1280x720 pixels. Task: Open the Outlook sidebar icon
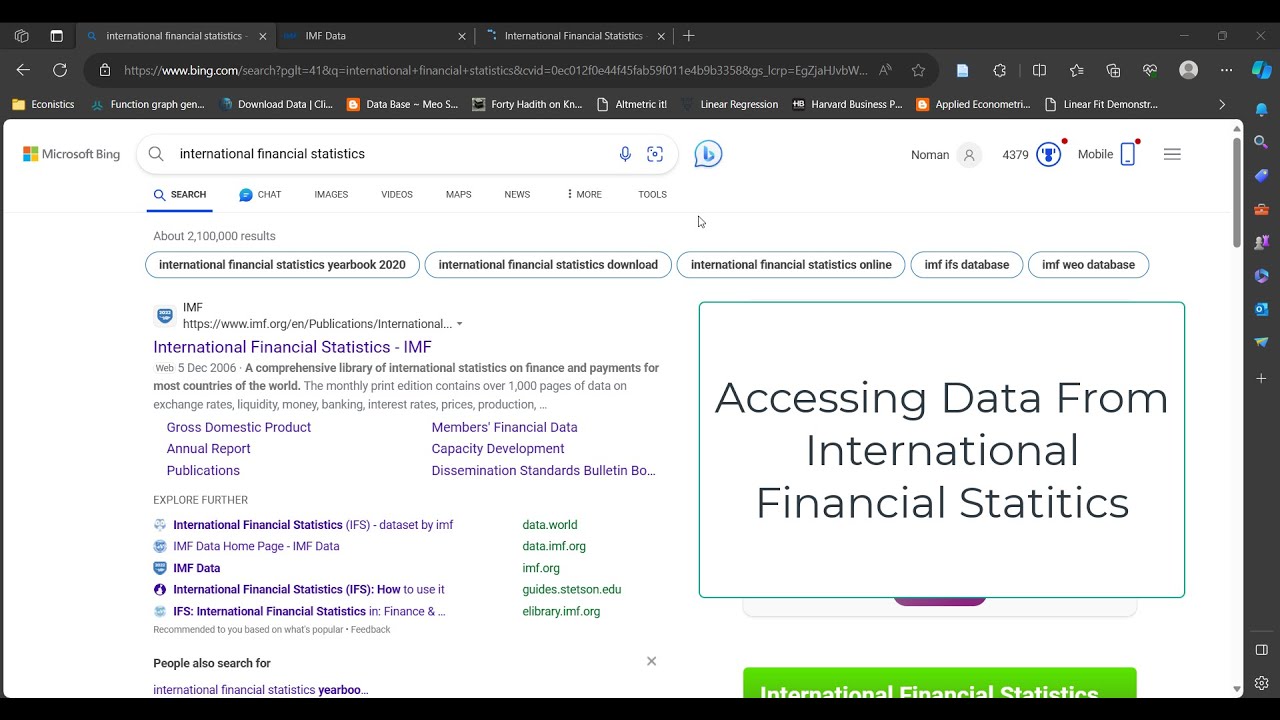click(1262, 309)
